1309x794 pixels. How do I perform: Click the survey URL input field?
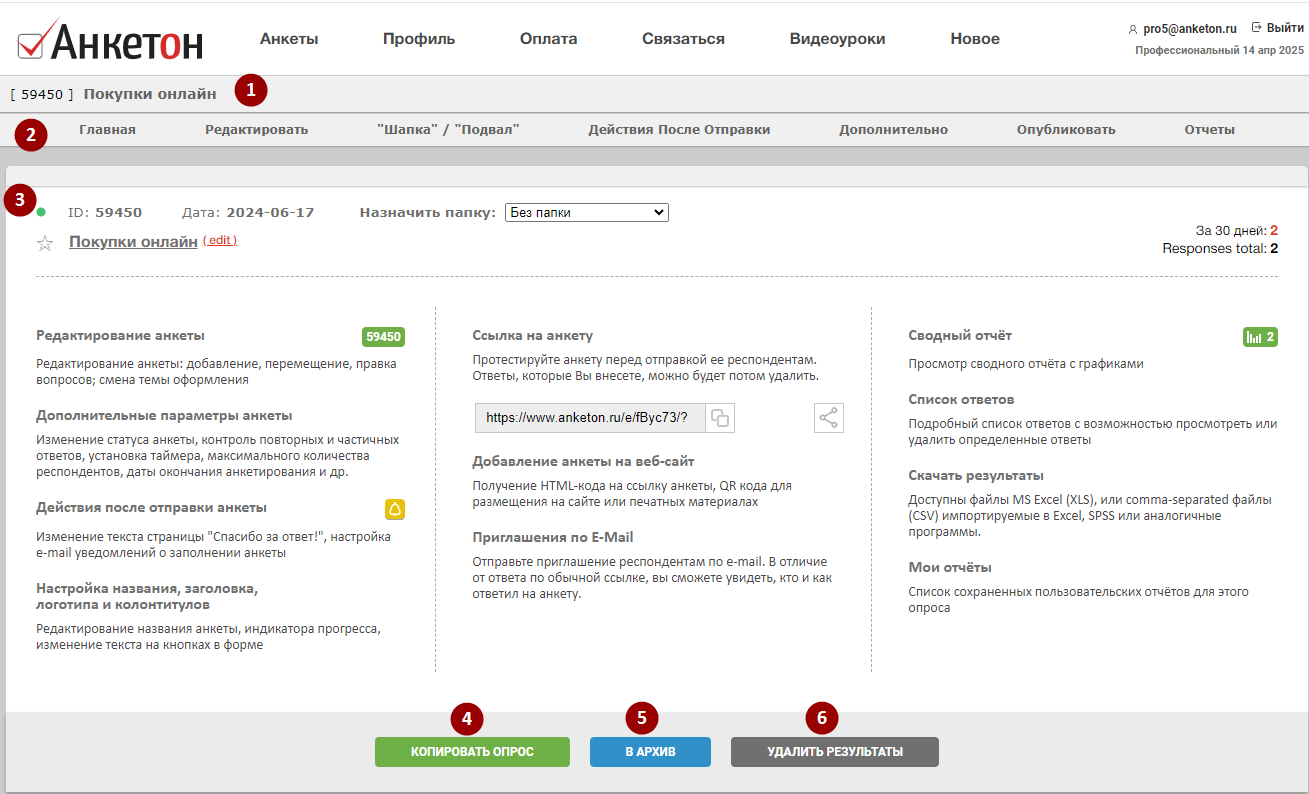coord(590,418)
